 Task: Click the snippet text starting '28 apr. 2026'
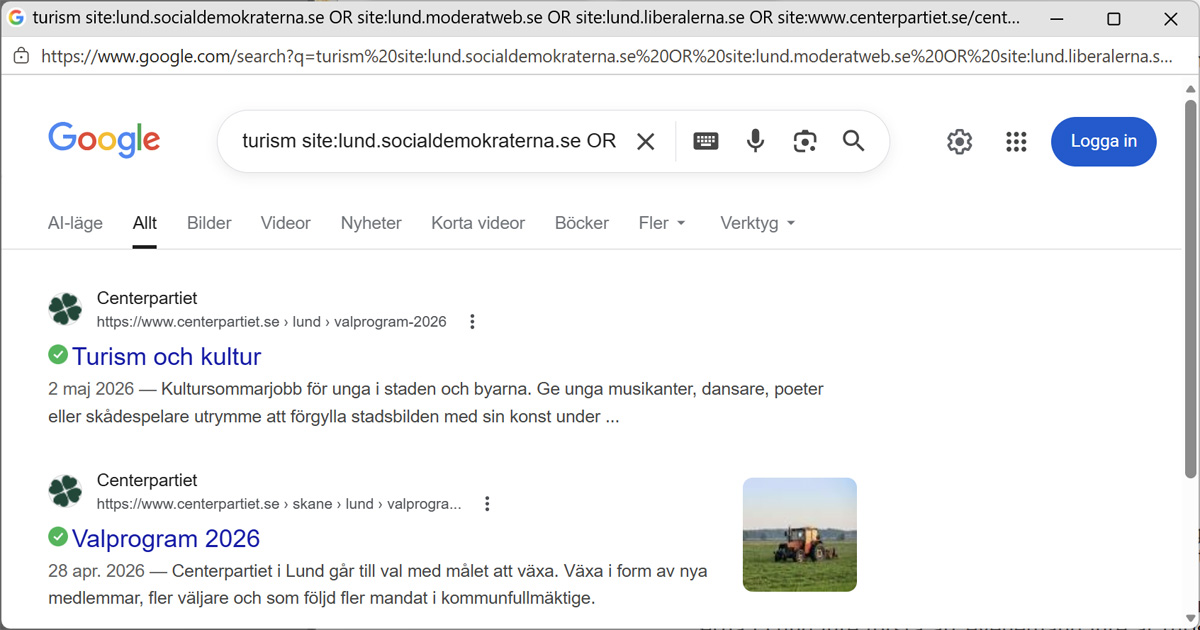coord(378,585)
